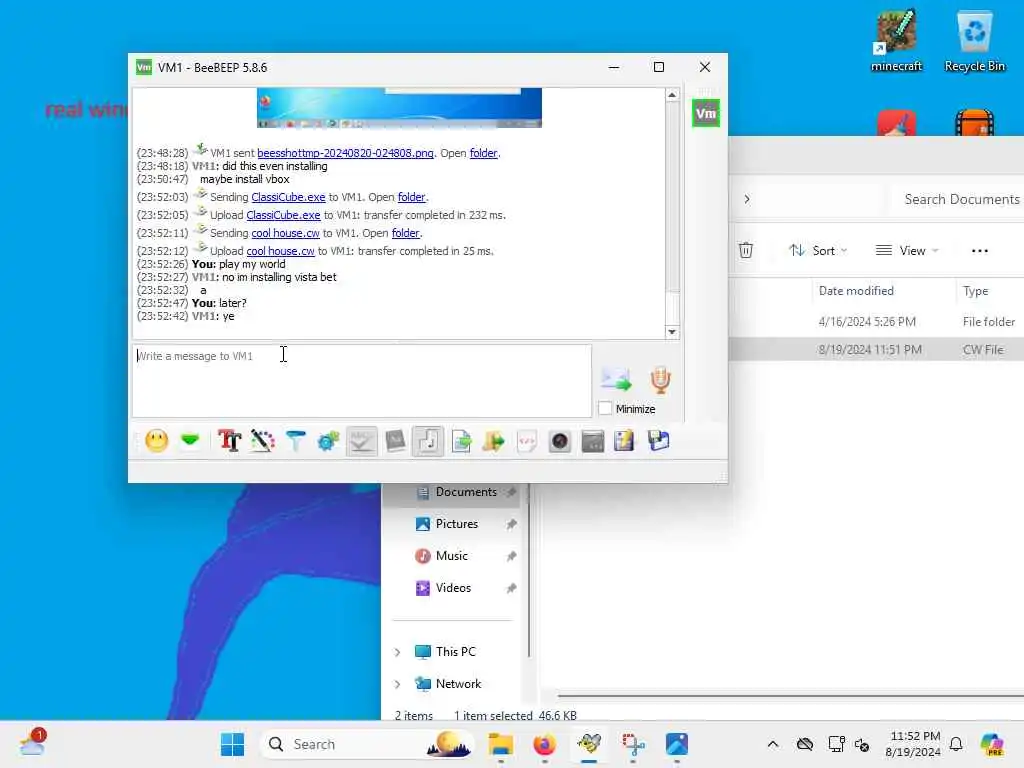Click the 'maybe install vbox' message
Image resolution: width=1024 pixels, height=768 pixels.
[x=244, y=179]
